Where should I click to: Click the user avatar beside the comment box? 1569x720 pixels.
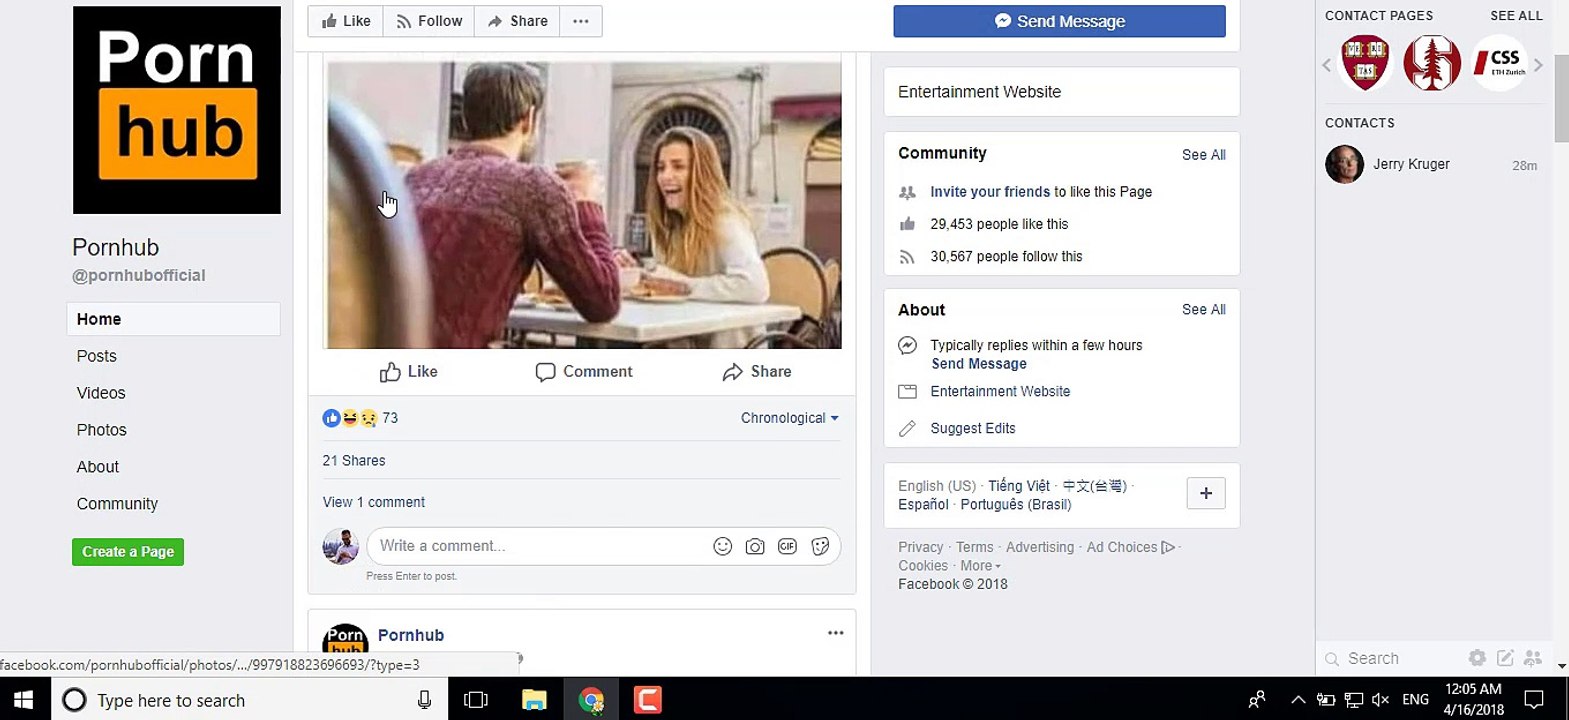point(341,546)
